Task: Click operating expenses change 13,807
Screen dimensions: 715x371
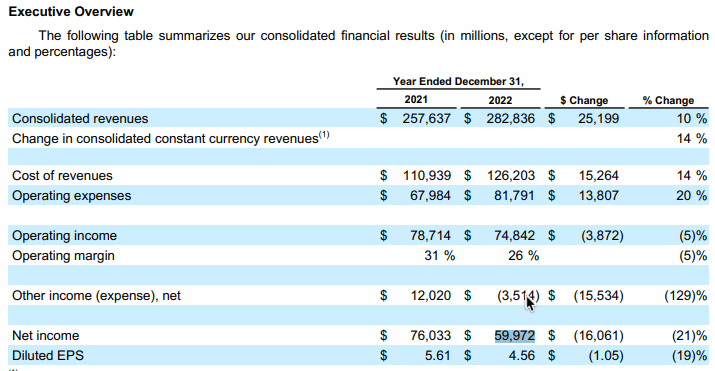Action: [599, 196]
